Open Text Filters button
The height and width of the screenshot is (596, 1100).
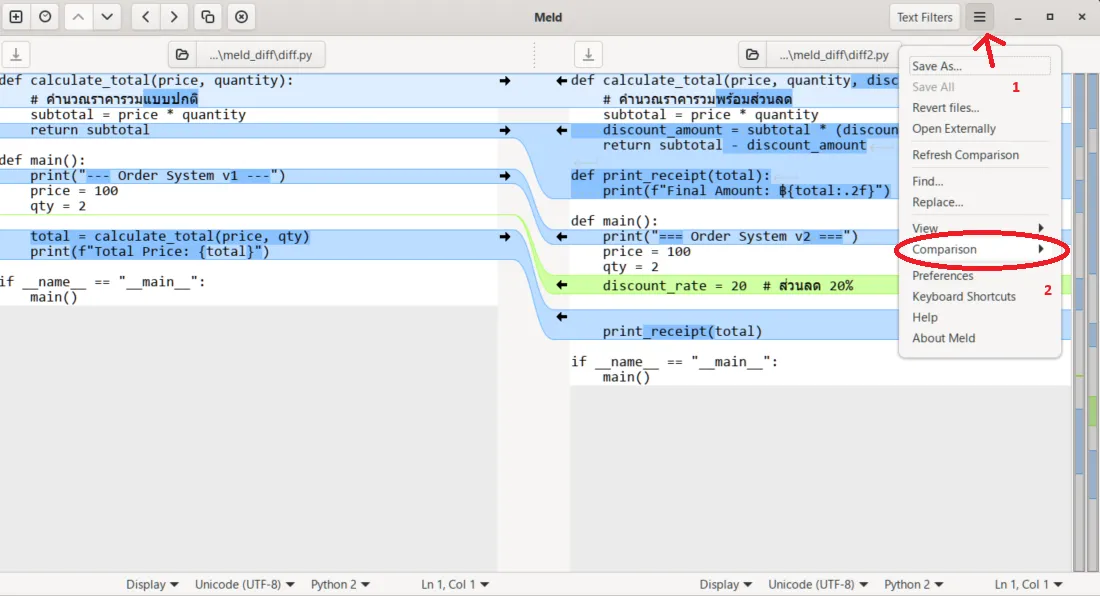[x=925, y=17]
